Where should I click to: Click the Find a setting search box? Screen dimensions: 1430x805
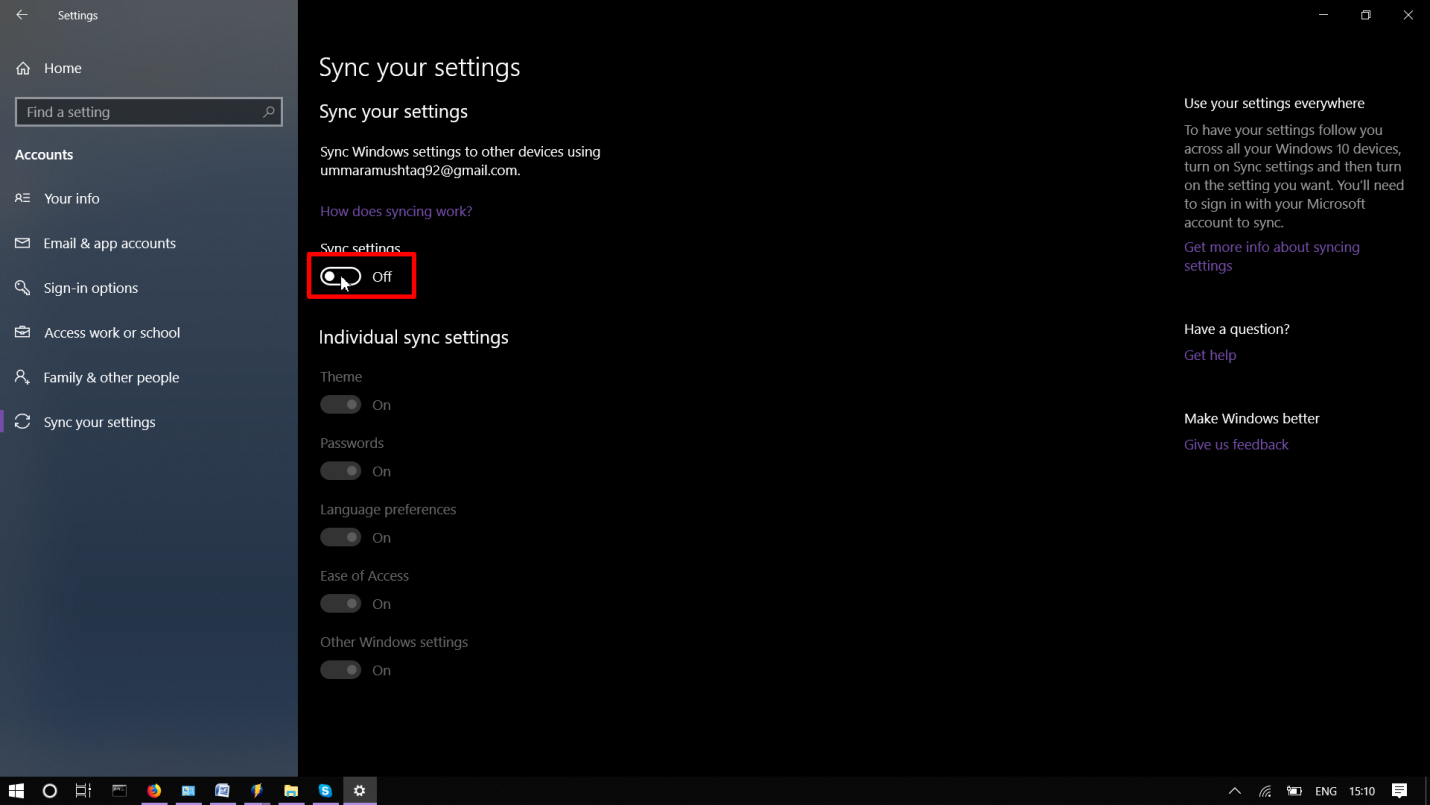click(140, 112)
